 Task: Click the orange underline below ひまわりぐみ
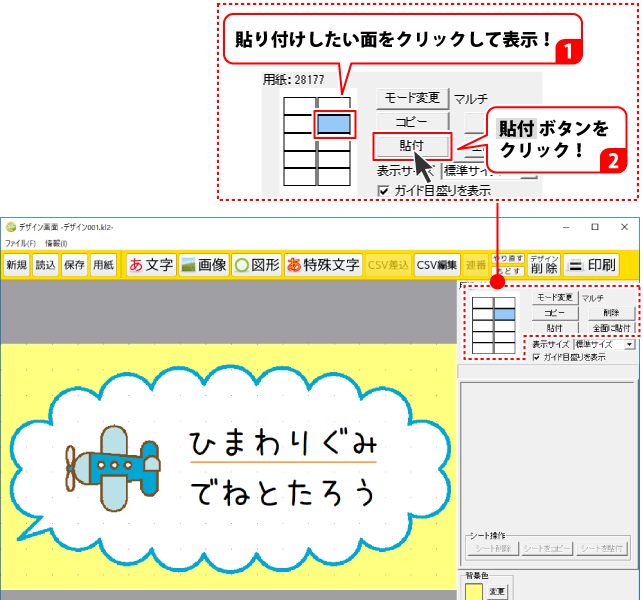click(x=283, y=462)
